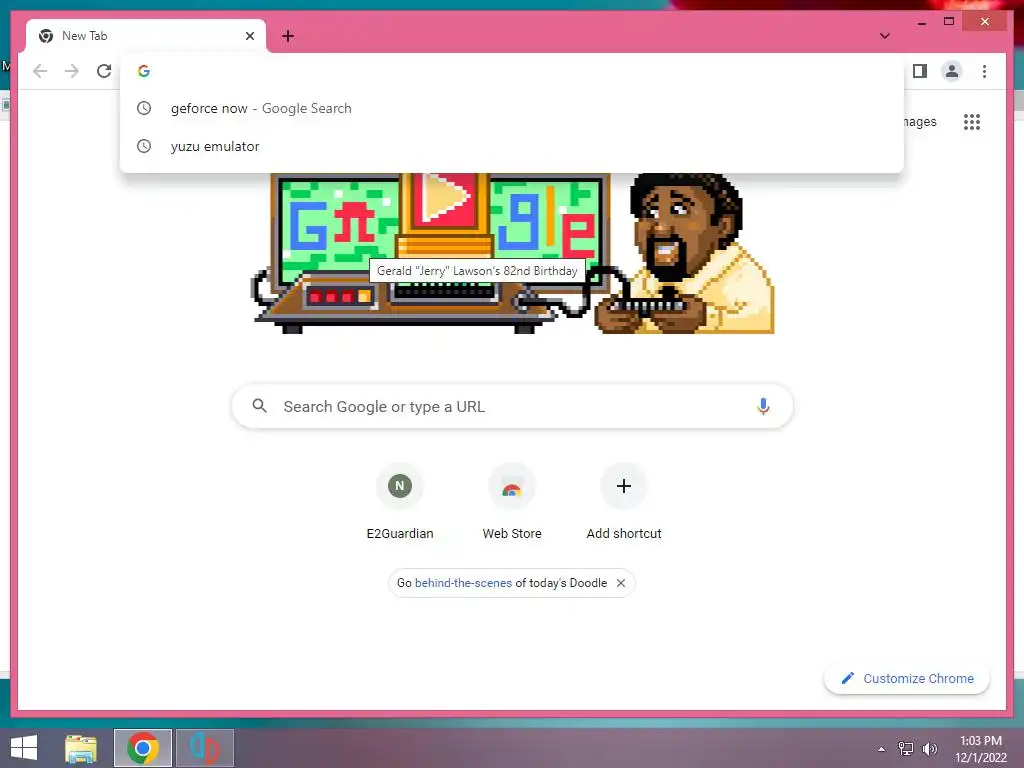
Task: Go back using the left arrow button
Action: [x=40, y=71]
